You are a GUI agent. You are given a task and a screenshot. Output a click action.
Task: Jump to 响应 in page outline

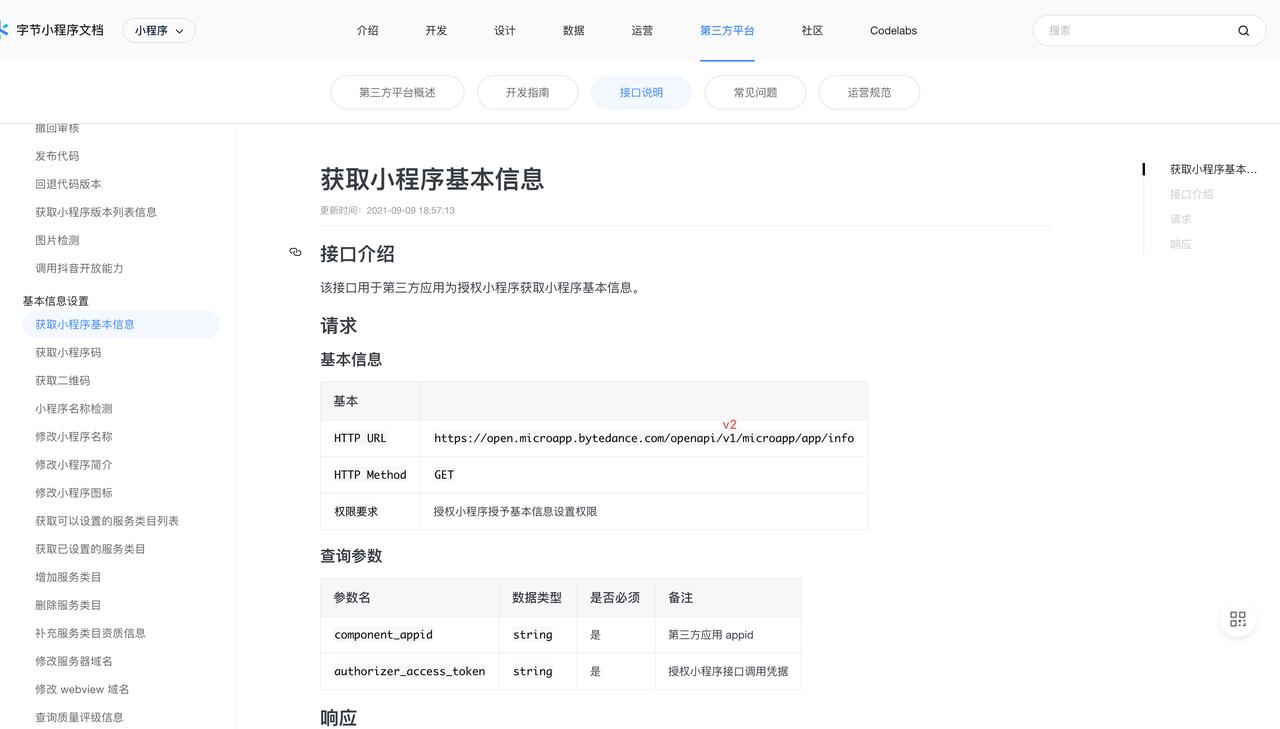point(1180,244)
